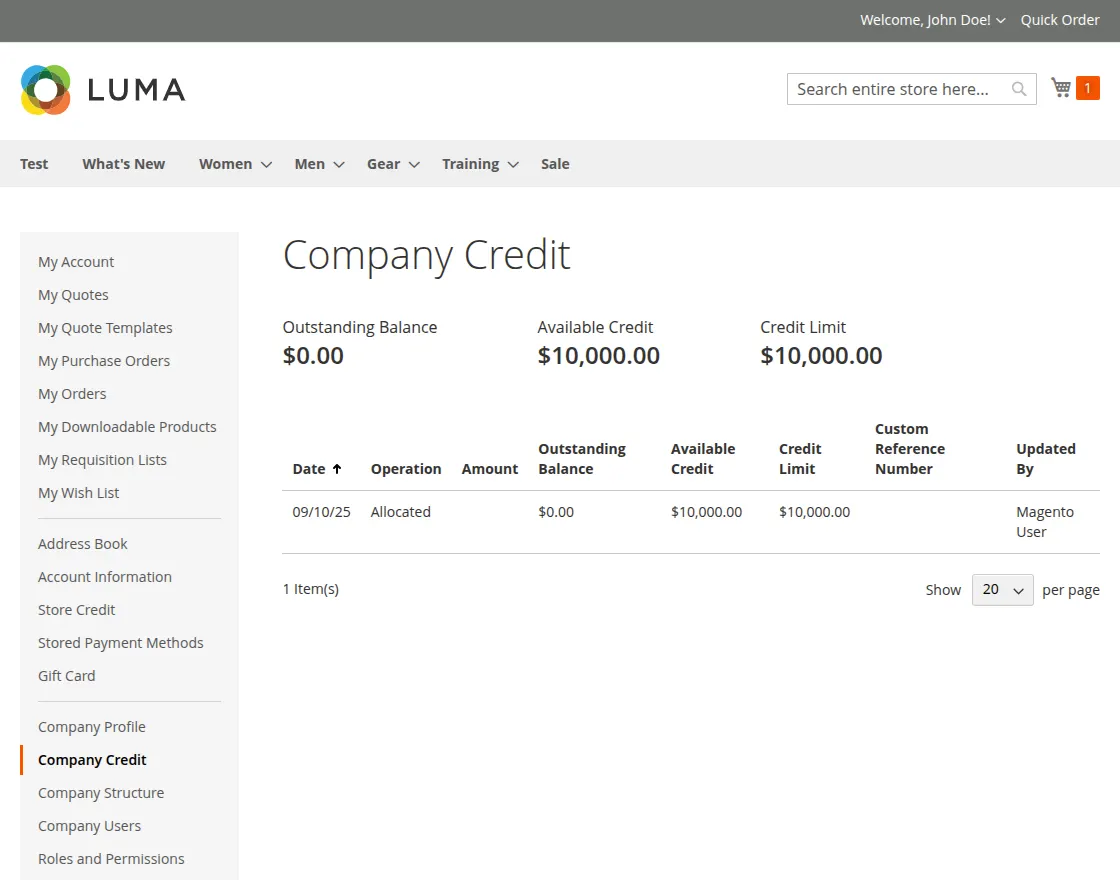Expand the Training menu chevron
The height and width of the screenshot is (880, 1120).
click(x=513, y=165)
